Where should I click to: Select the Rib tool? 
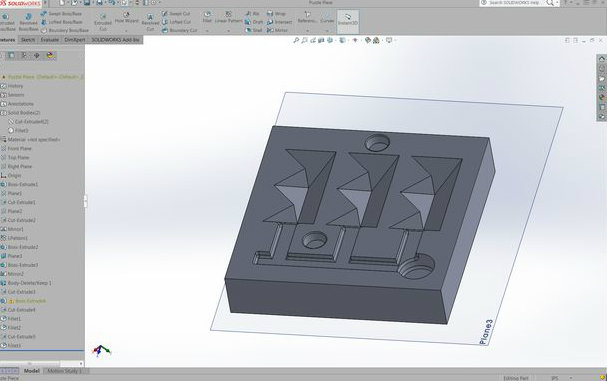[252, 14]
